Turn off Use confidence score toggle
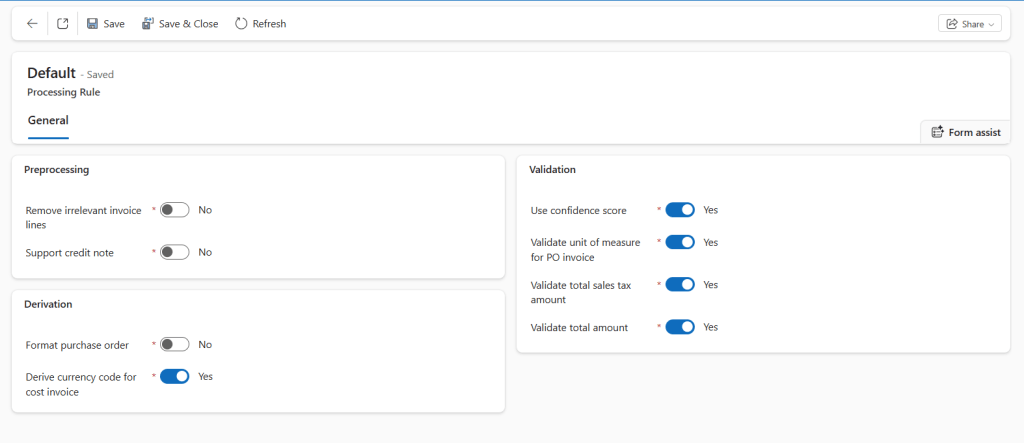 (x=680, y=210)
